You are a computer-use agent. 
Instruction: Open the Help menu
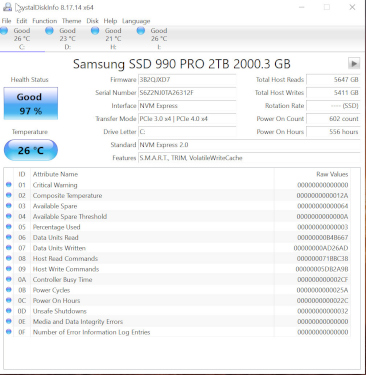point(110,21)
